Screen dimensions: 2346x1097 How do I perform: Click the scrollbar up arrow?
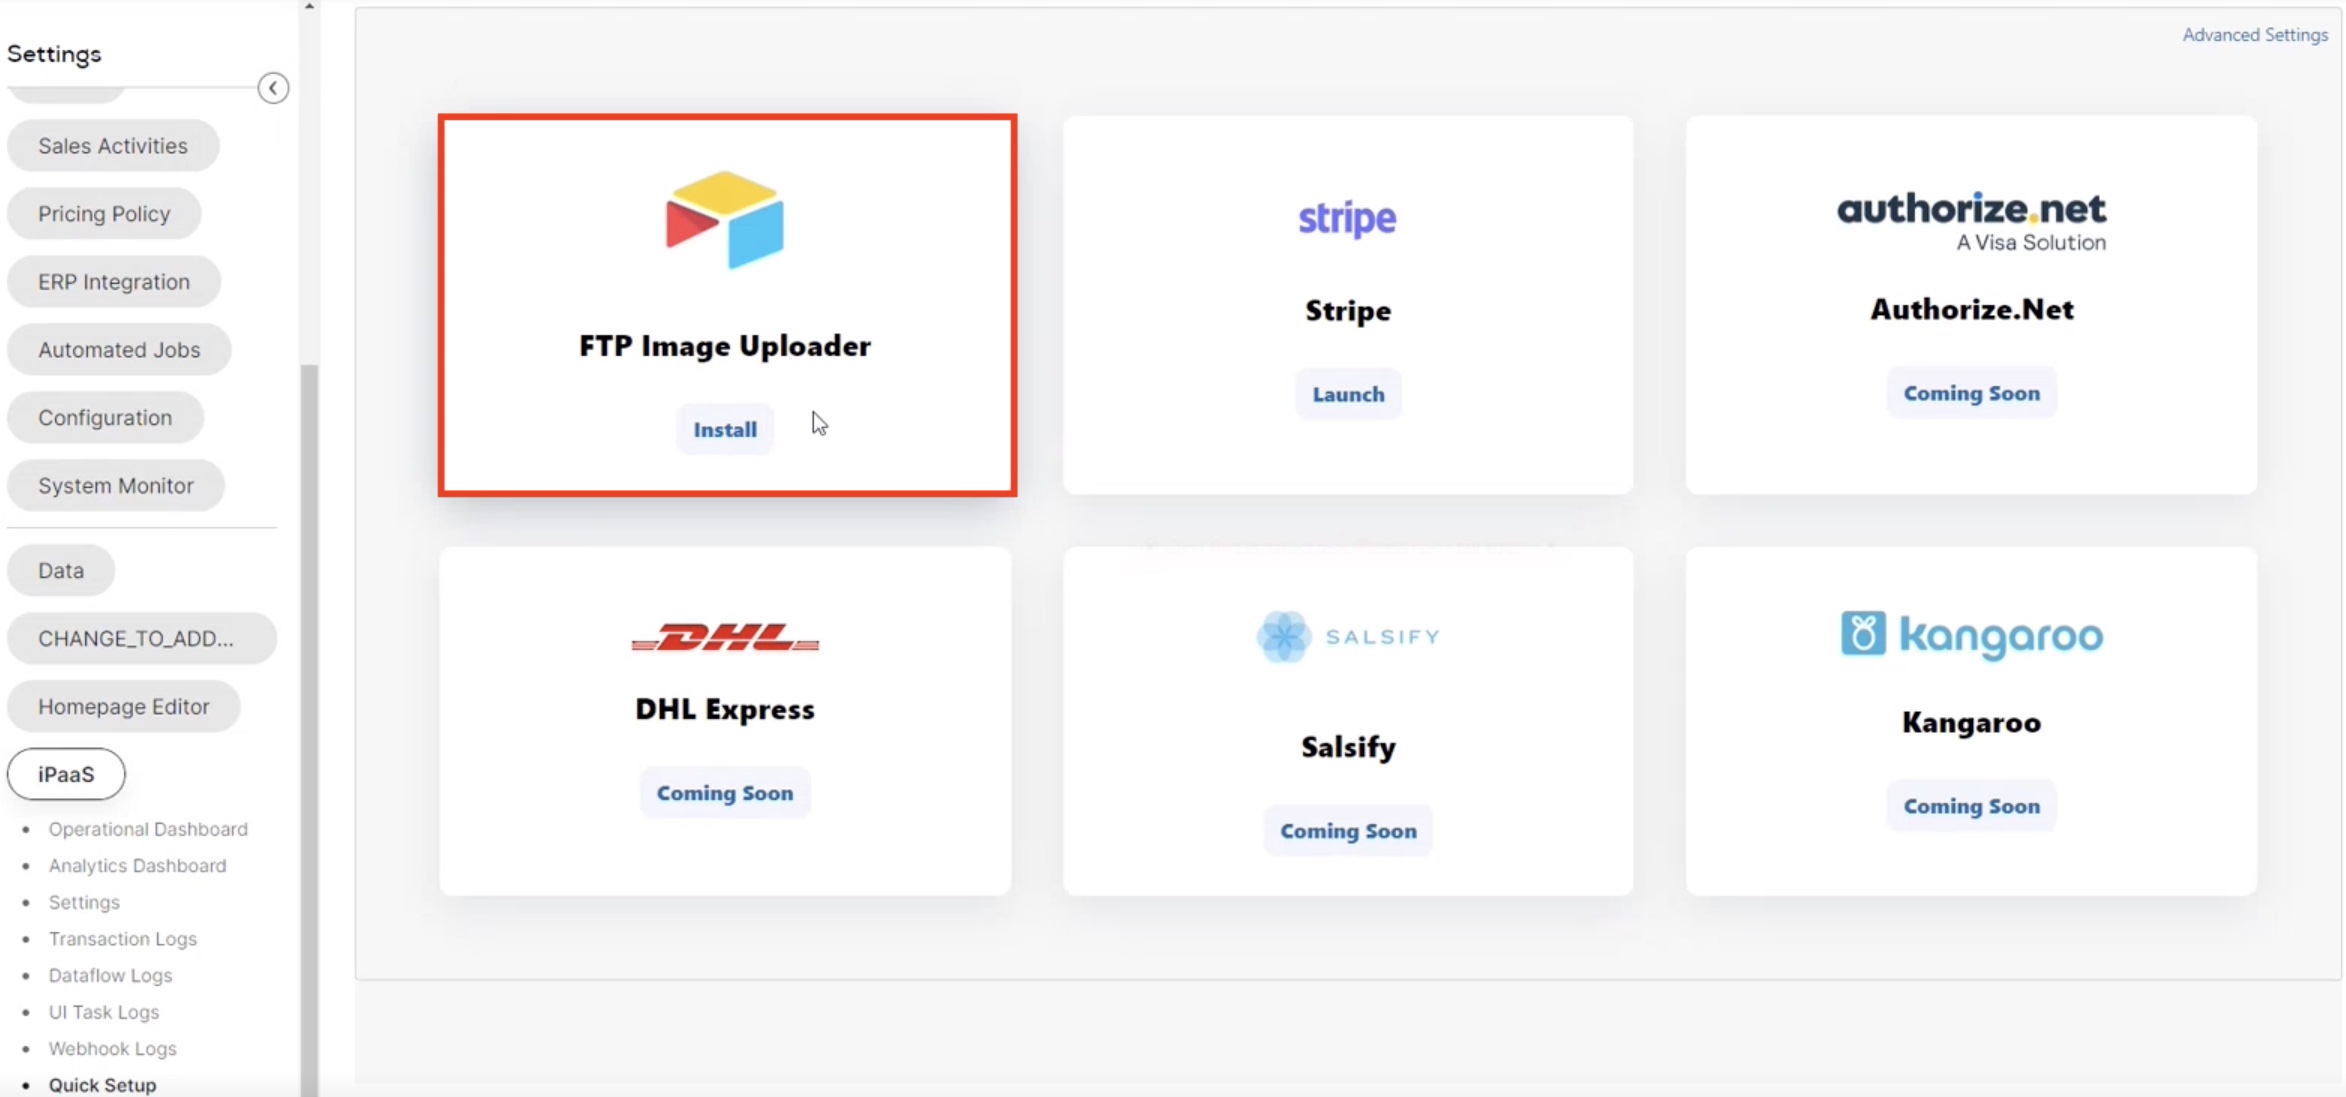[310, 6]
